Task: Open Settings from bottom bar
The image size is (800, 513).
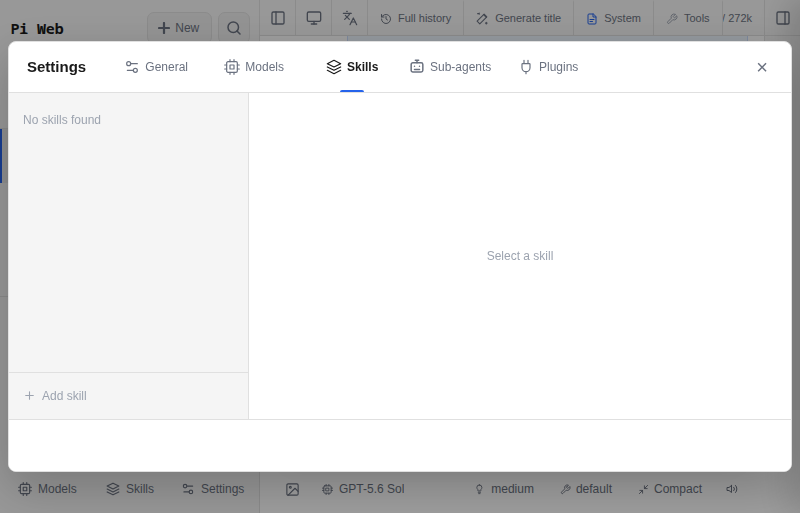Action: (x=213, y=489)
